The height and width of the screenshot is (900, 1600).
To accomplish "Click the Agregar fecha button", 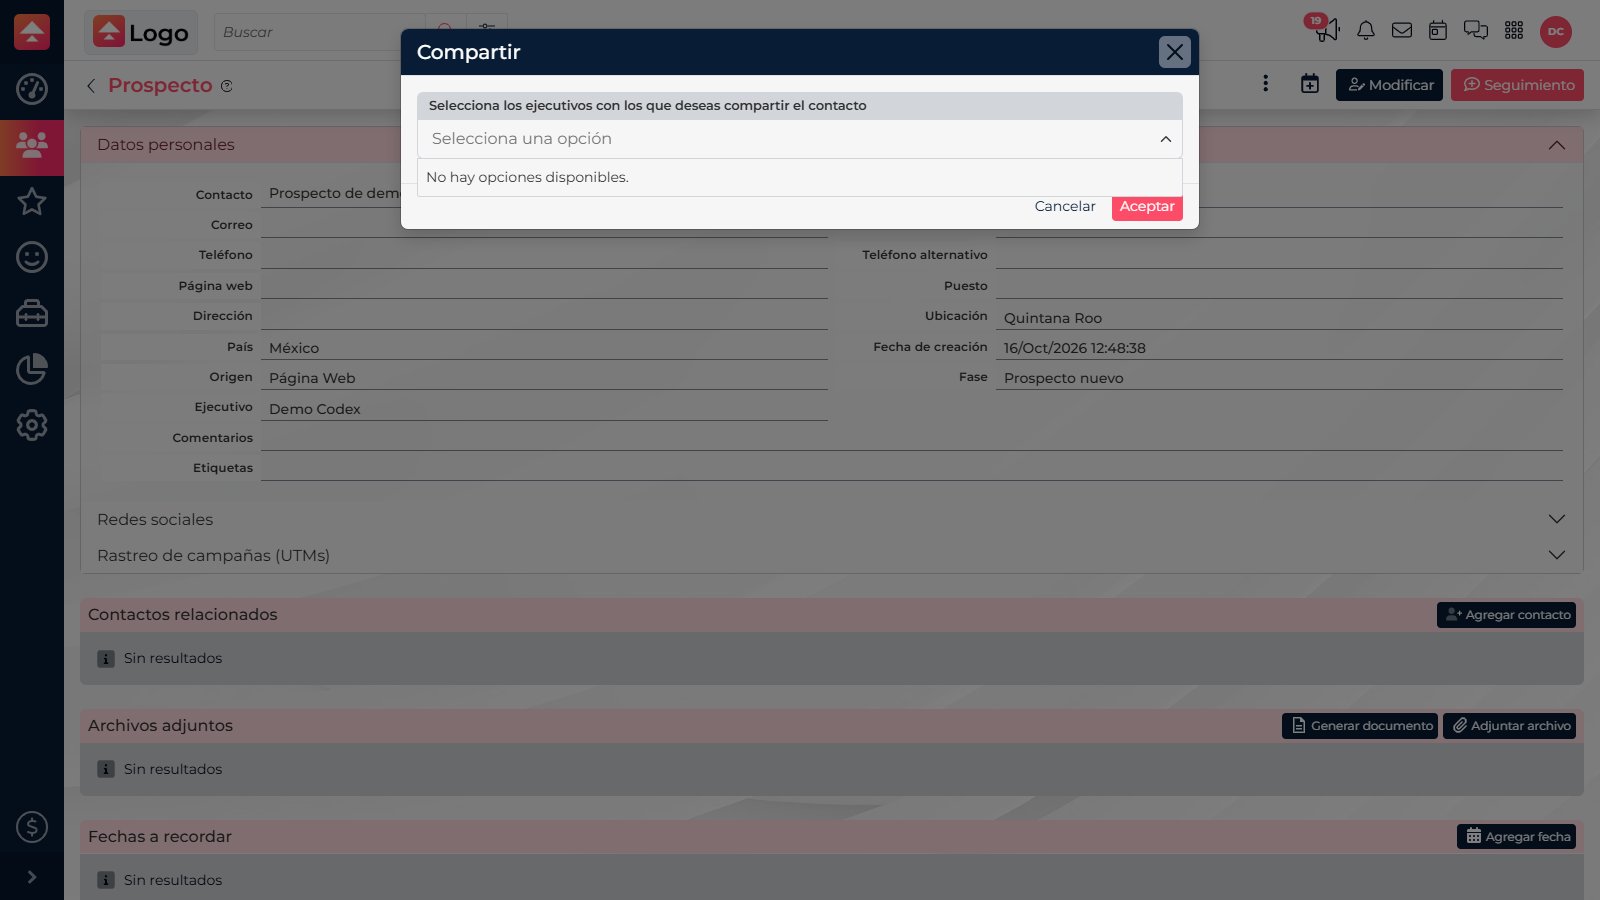I will pyautogui.click(x=1517, y=837).
